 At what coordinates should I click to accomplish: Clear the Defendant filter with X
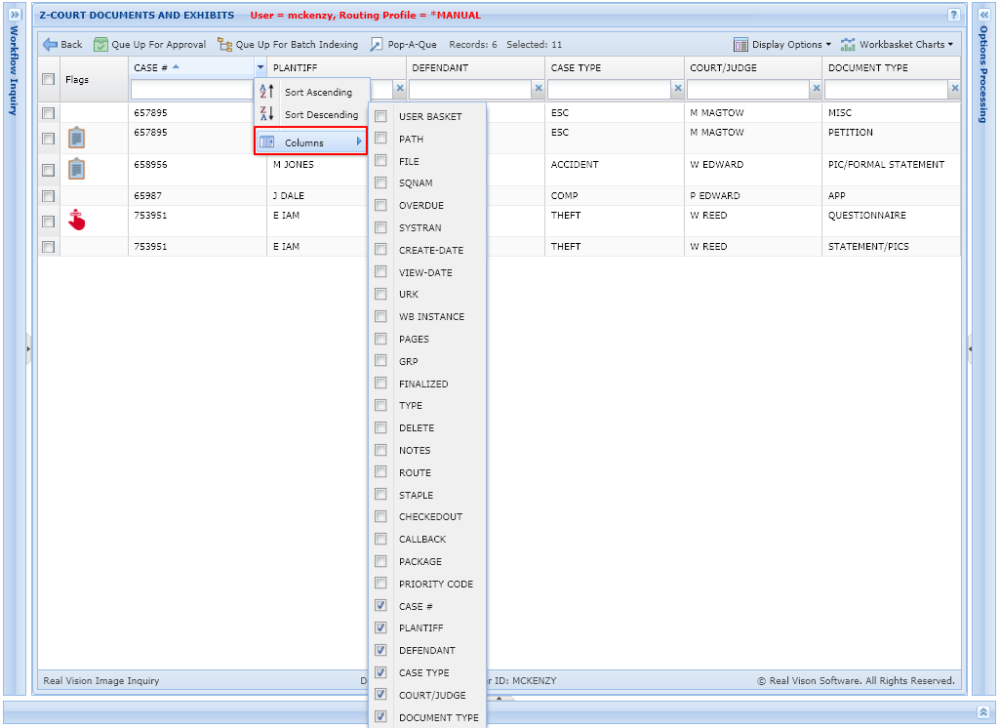(538, 89)
